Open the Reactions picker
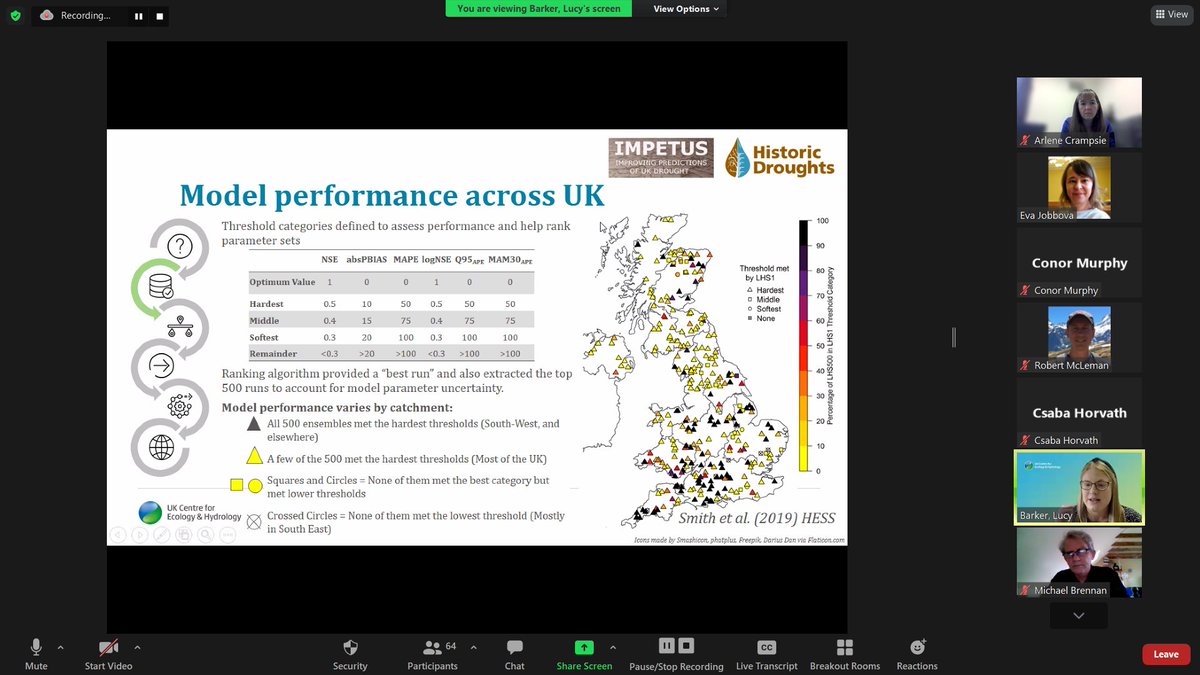Screen dimensions: 1200x675 pos(915,653)
